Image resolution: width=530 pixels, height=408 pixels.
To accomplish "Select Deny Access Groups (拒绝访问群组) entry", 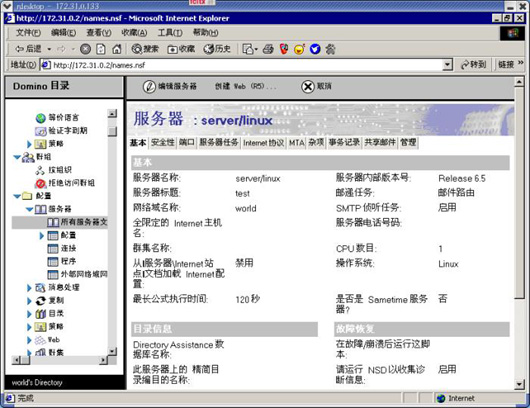I will point(65,183).
